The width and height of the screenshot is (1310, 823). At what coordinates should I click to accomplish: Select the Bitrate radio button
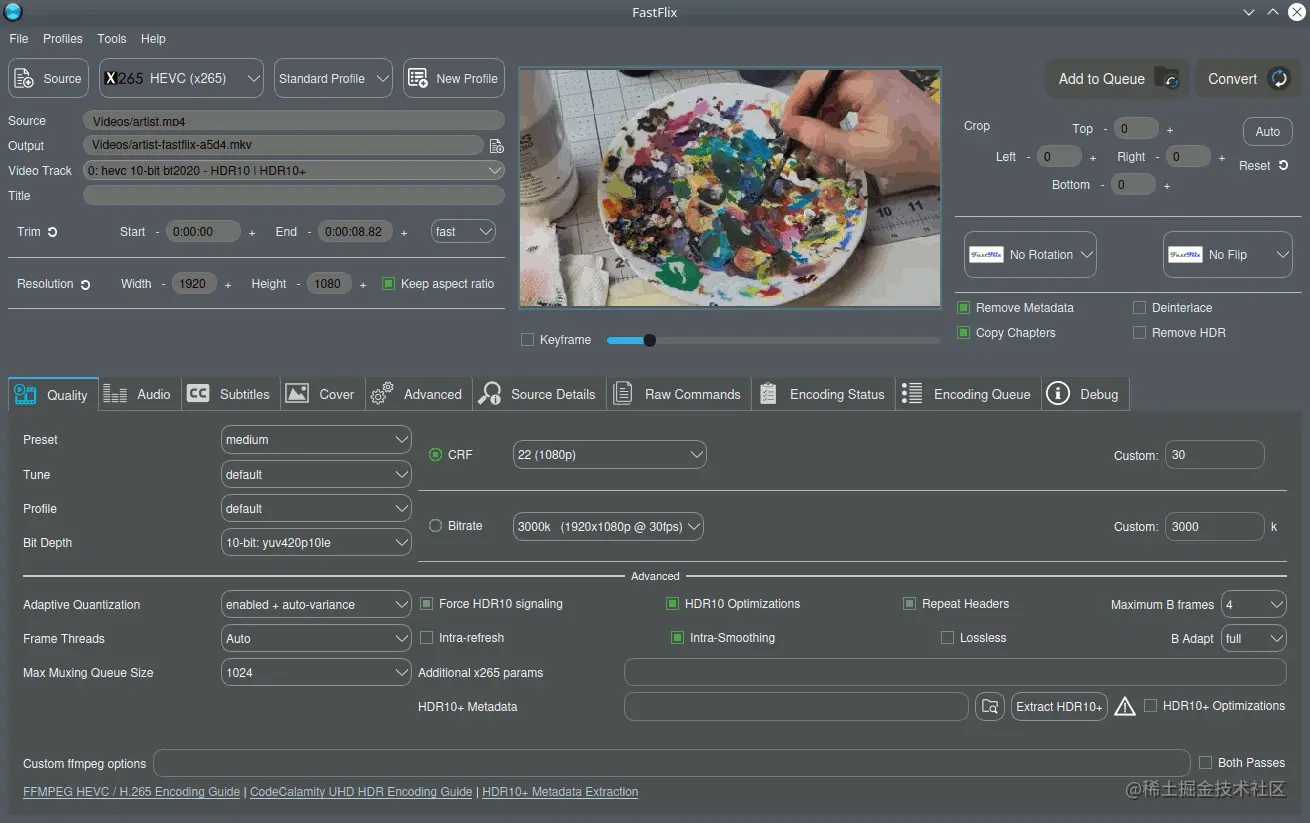[435, 526]
